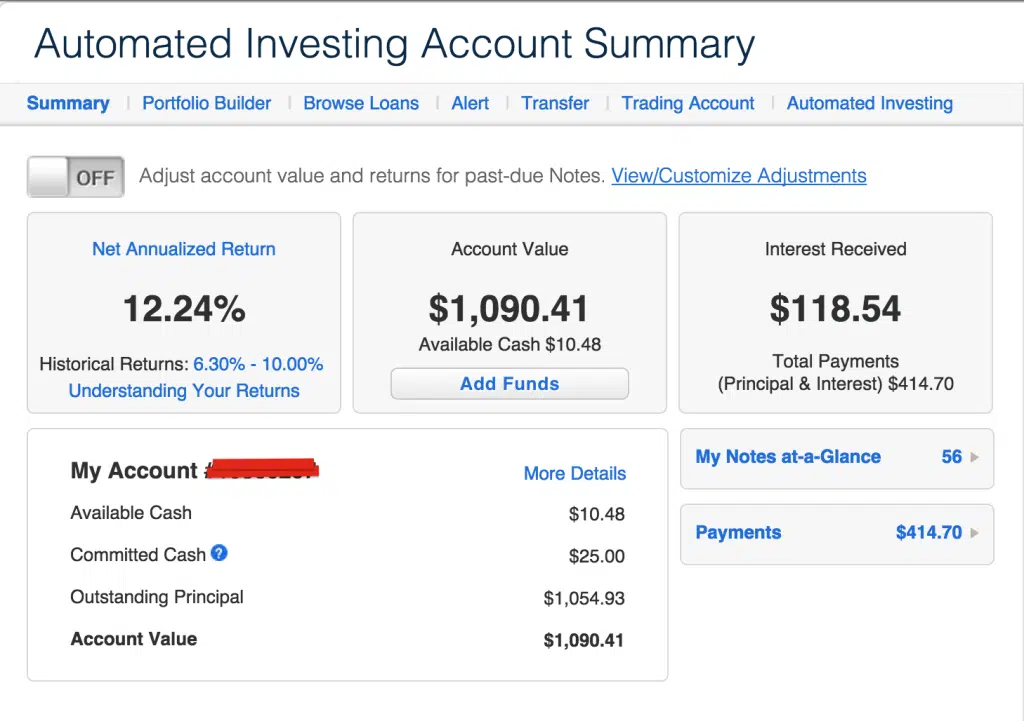Screen dimensions: 1024x721
Task: Toggle the past-due Notes adjustment switch on
Action: [x=75, y=176]
